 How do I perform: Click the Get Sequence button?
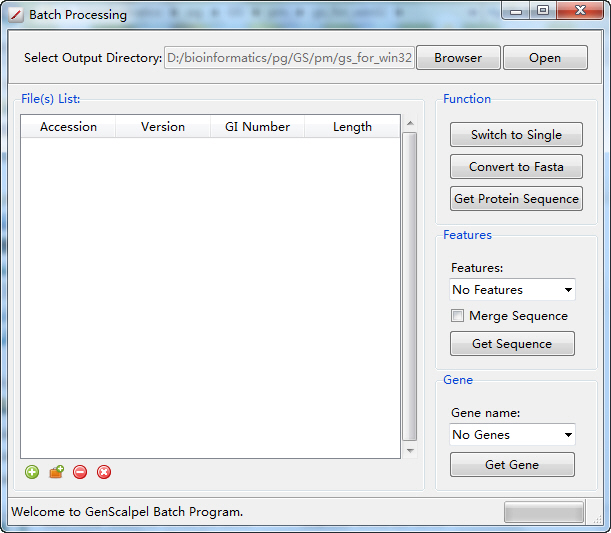click(512, 344)
